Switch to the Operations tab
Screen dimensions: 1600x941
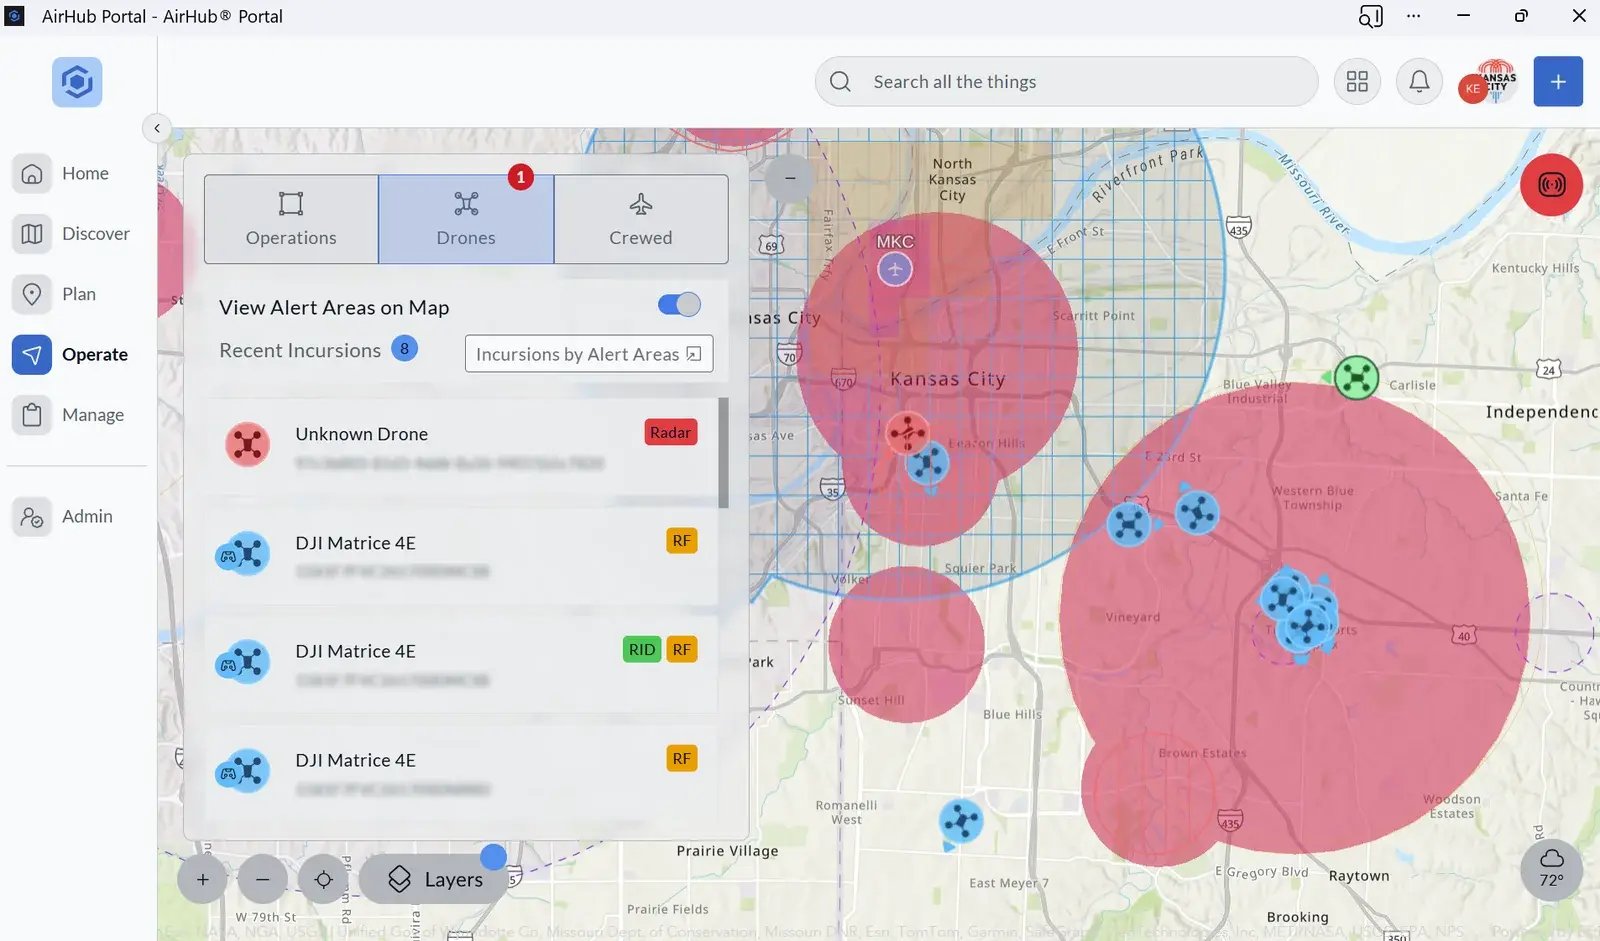[x=291, y=219]
